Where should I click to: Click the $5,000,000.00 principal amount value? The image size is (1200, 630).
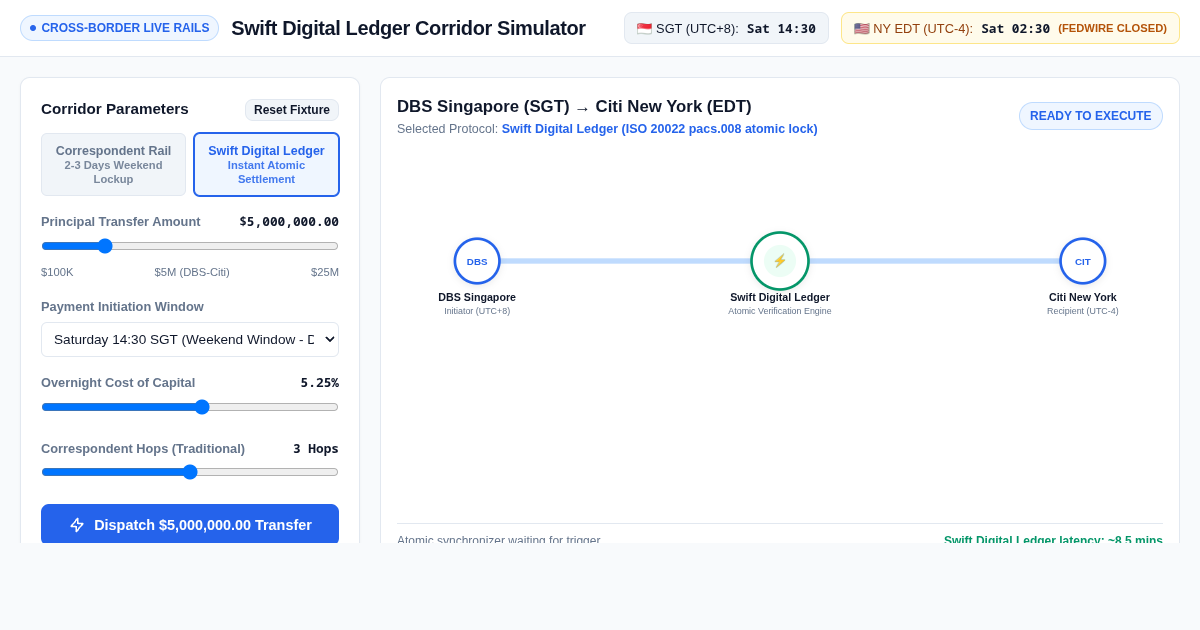point(289,222)
